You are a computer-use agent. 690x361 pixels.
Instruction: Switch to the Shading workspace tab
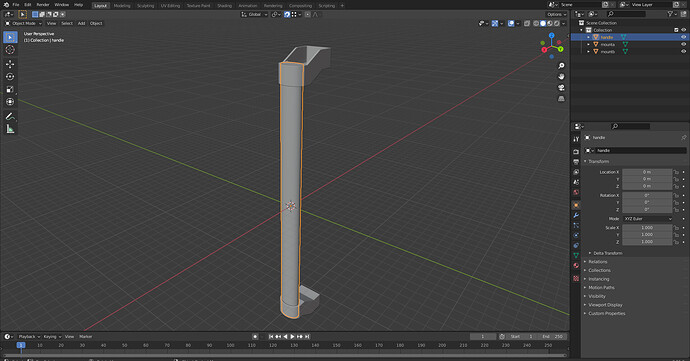[x=224, y=6]
